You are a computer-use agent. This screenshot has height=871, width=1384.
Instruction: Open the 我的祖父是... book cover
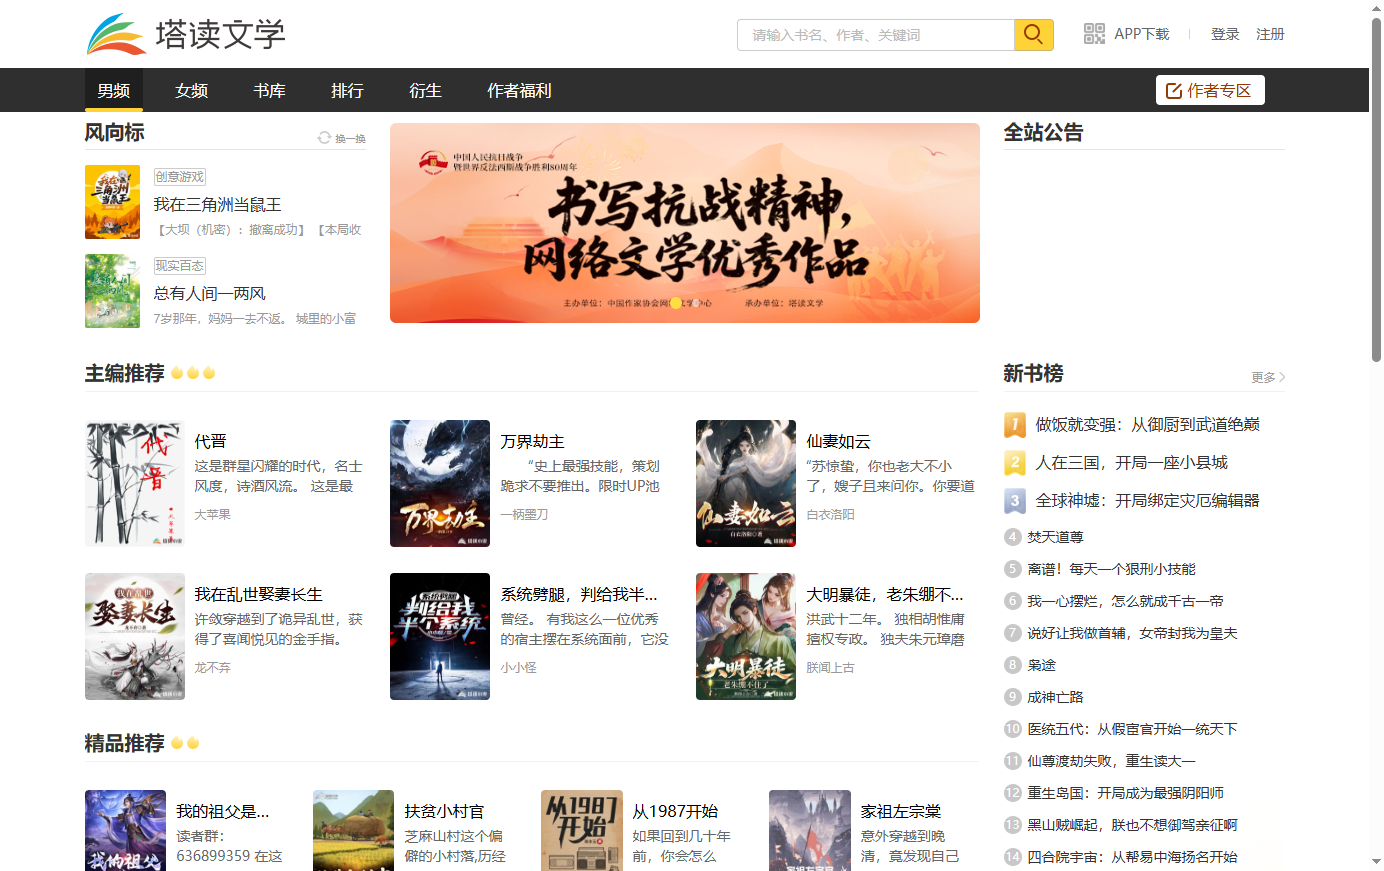(x=126, y=830)
